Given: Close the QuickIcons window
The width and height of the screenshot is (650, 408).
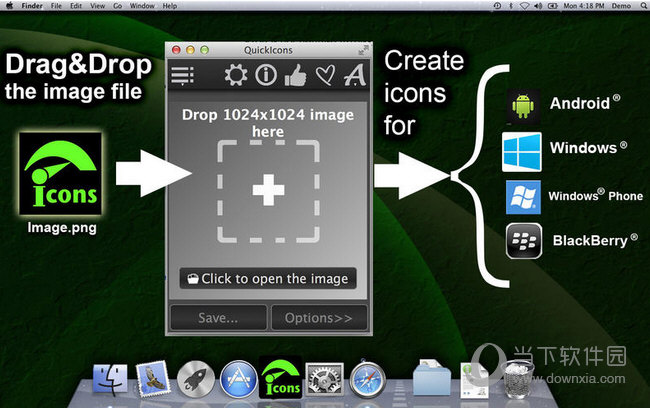Looking at the screenshot, I should point(176,50).
